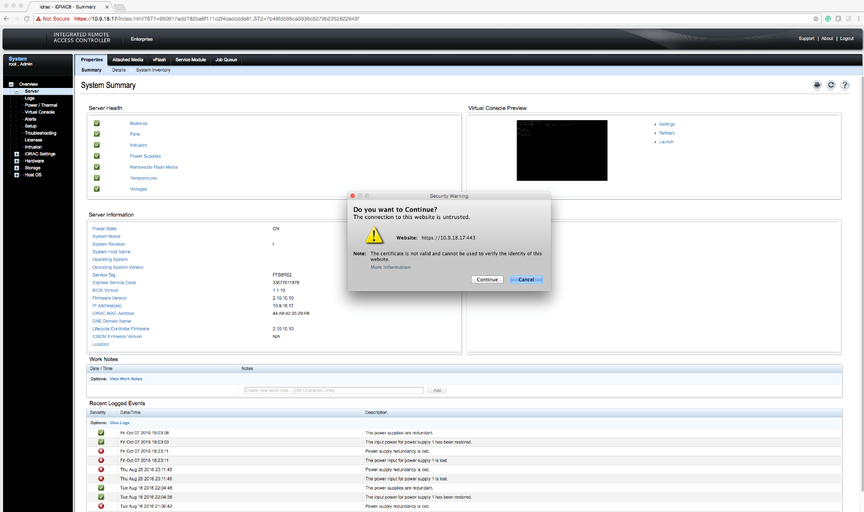864x512 pixels.
Task: Expand the Hardware tree node
Action: 16,161
